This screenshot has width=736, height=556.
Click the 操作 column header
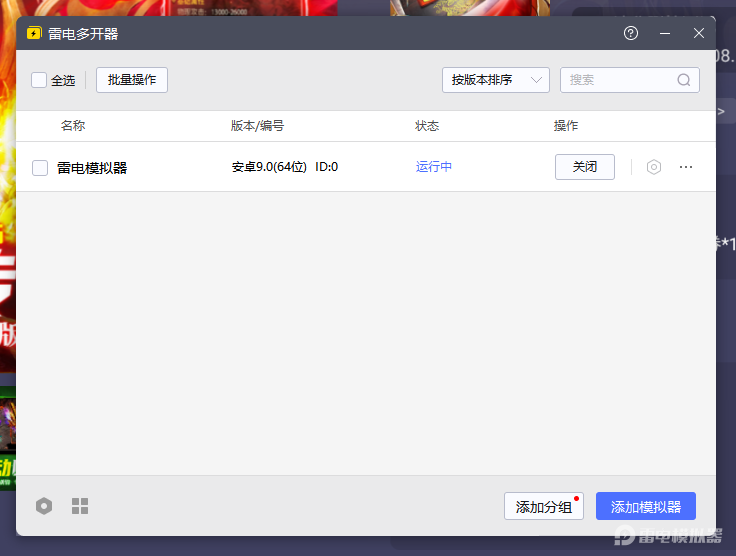point(566,126)
